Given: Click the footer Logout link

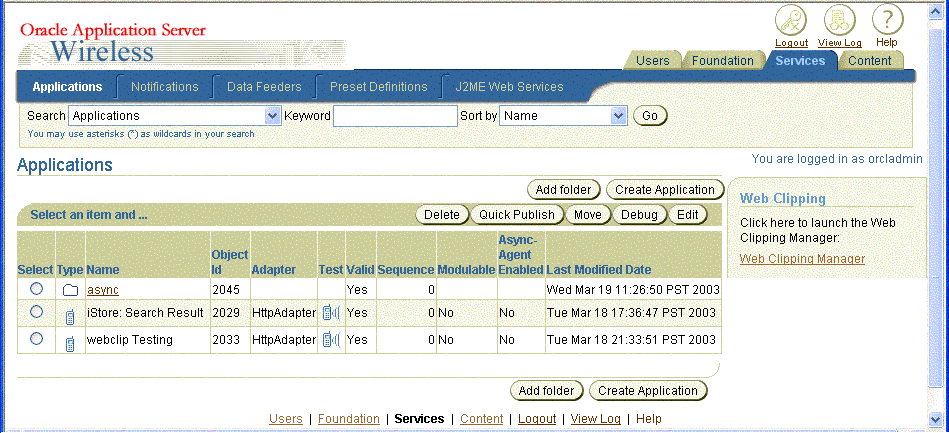Looking at the screenshot, I should (x=537, y=418).
